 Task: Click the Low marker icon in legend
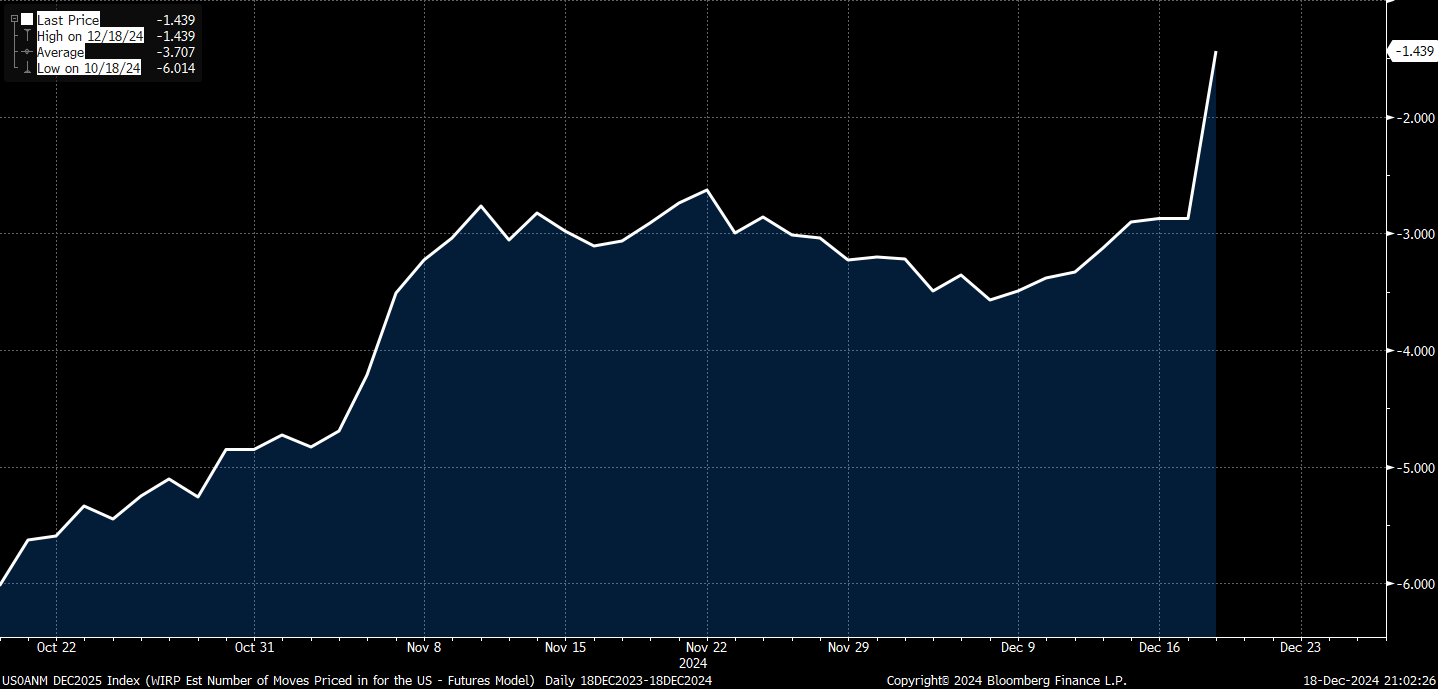click(x=27, y=68)
